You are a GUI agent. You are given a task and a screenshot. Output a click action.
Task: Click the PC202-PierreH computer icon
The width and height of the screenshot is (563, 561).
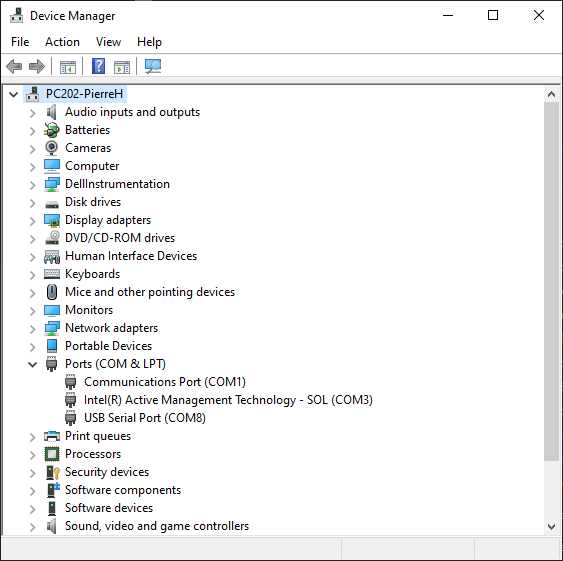pos(33,94)
